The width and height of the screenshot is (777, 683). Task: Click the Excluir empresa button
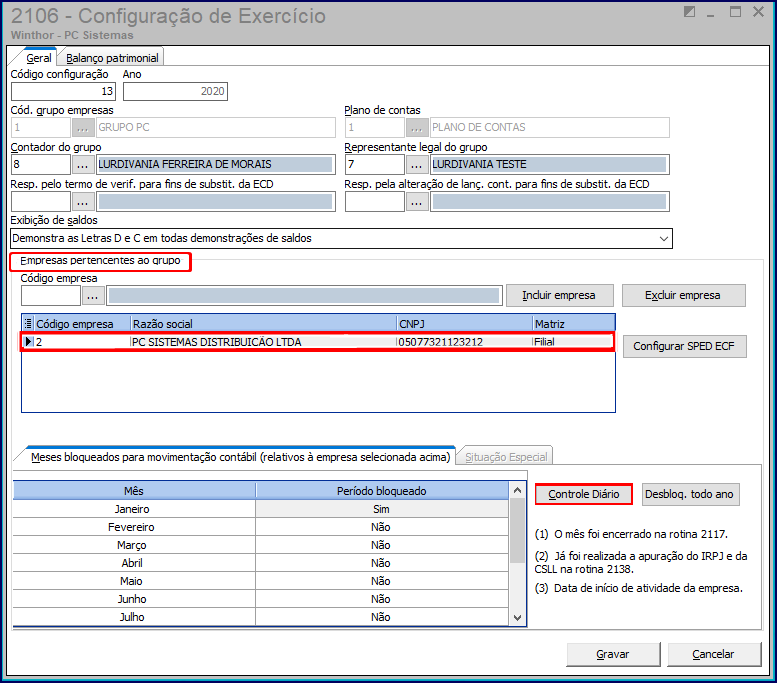click(683, 295)
